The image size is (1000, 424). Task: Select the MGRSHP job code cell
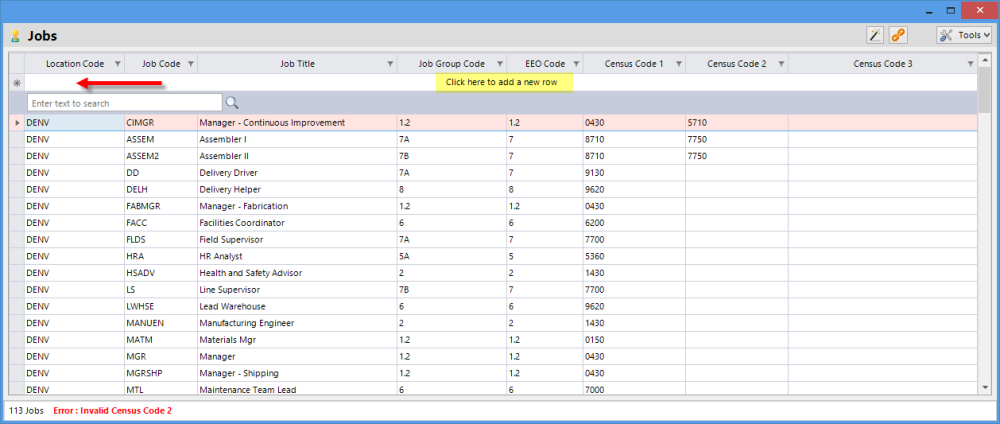tap(161, 373)
